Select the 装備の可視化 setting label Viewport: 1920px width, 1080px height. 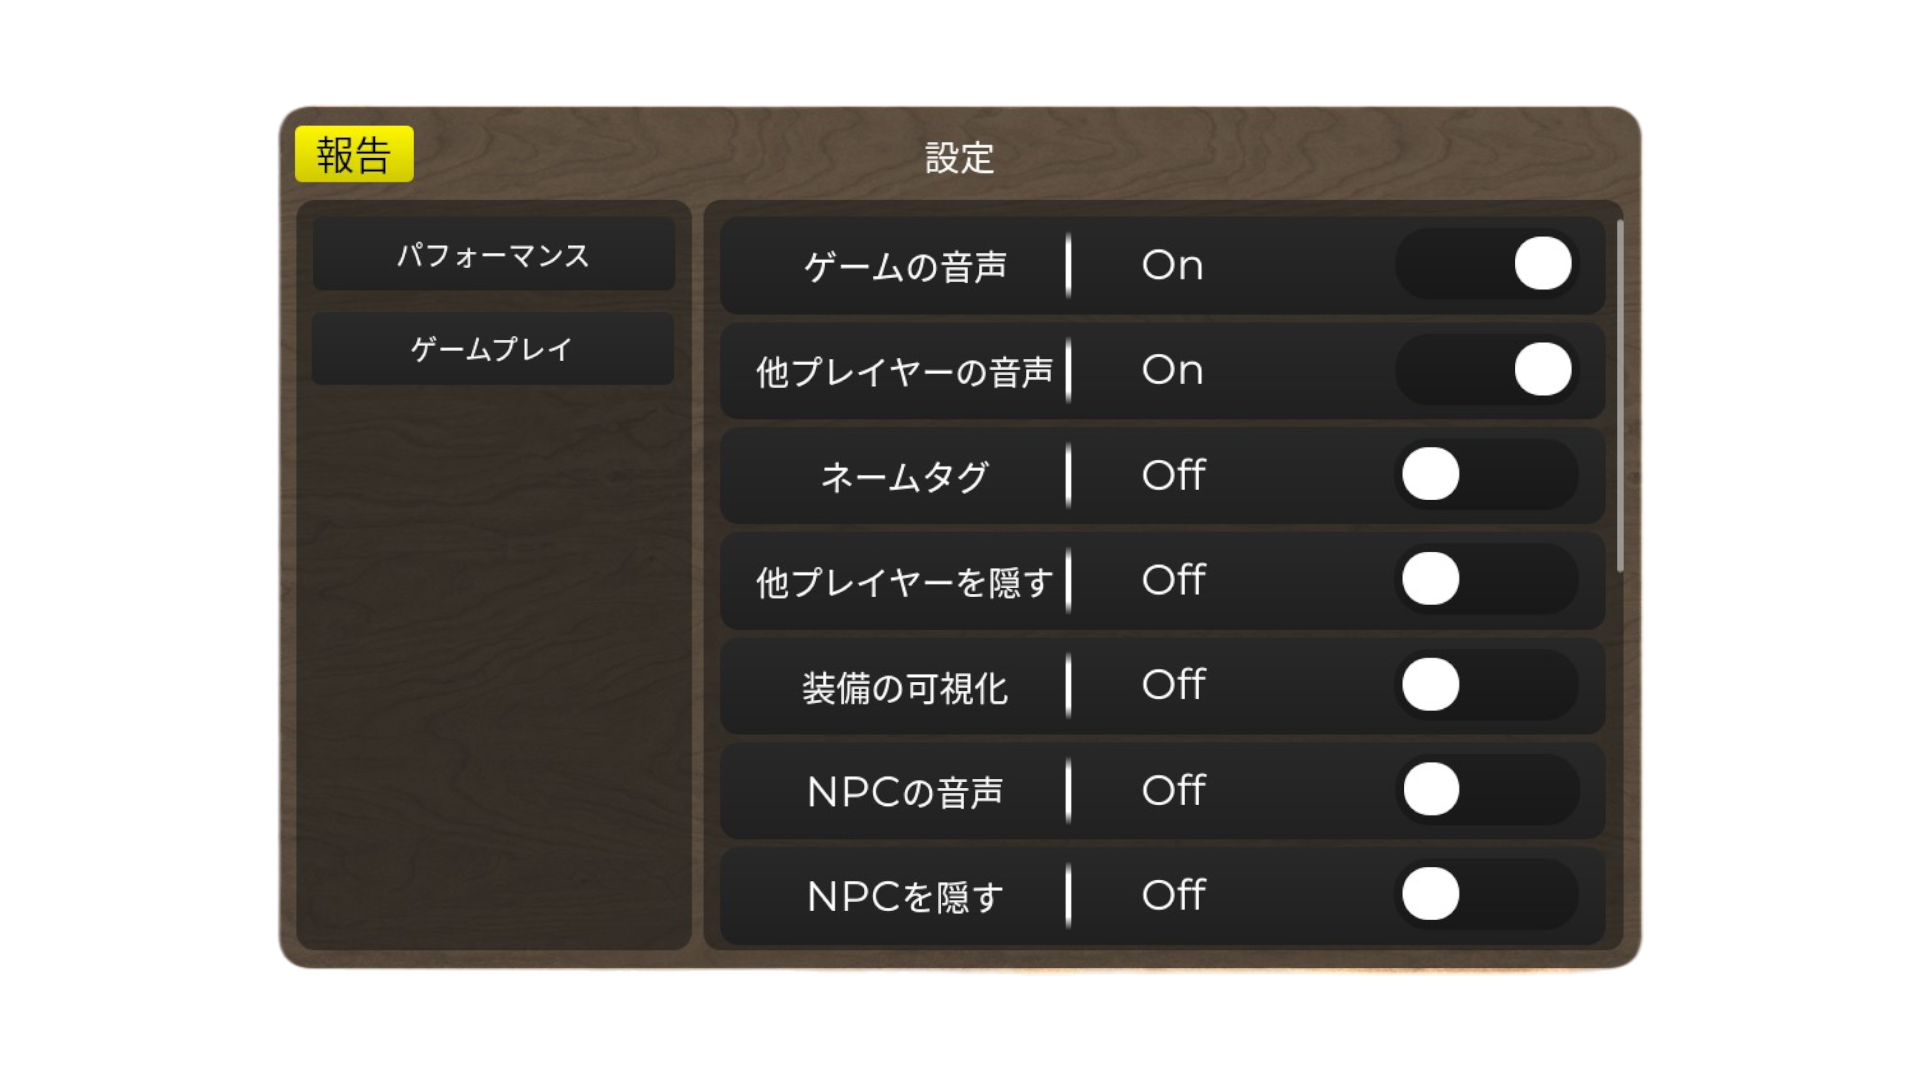point(905,688)
